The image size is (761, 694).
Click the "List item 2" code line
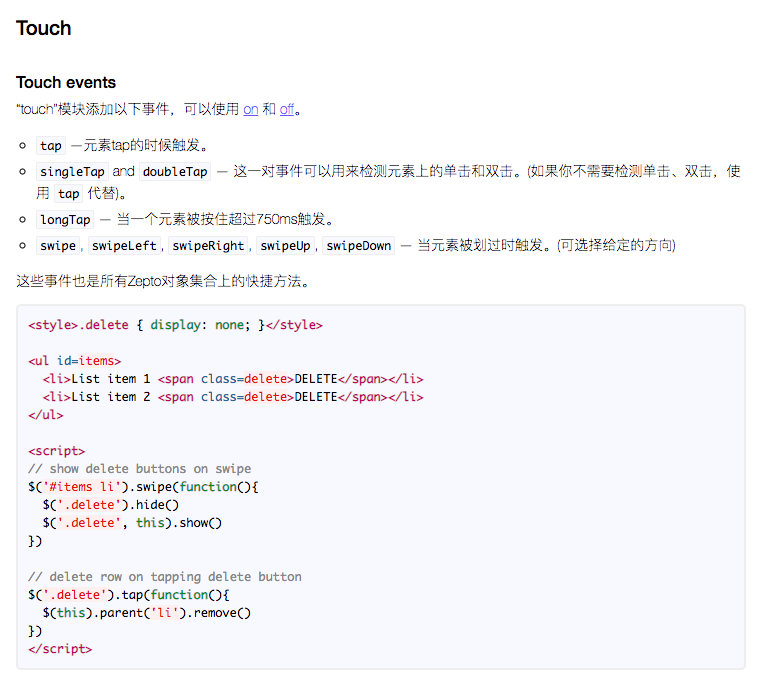pos(233,397)
